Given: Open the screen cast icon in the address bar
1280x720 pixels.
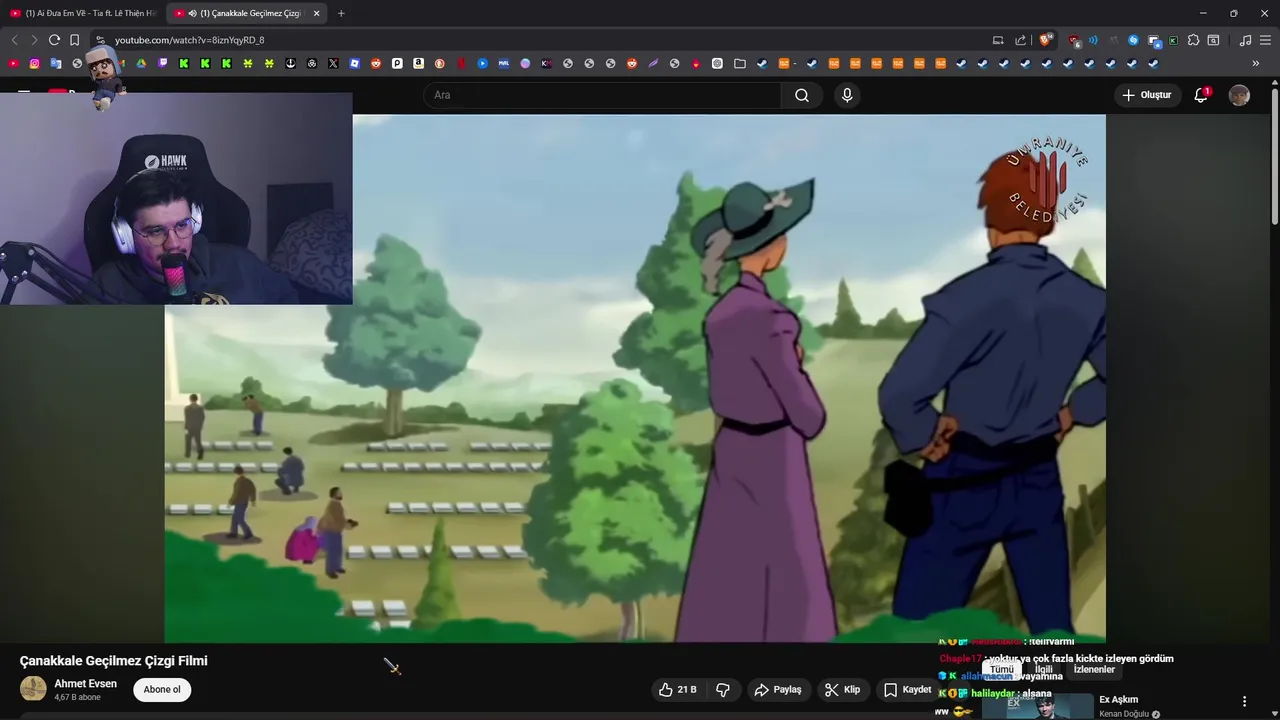Looking at the screenshot, I should (x=998, y=40).
